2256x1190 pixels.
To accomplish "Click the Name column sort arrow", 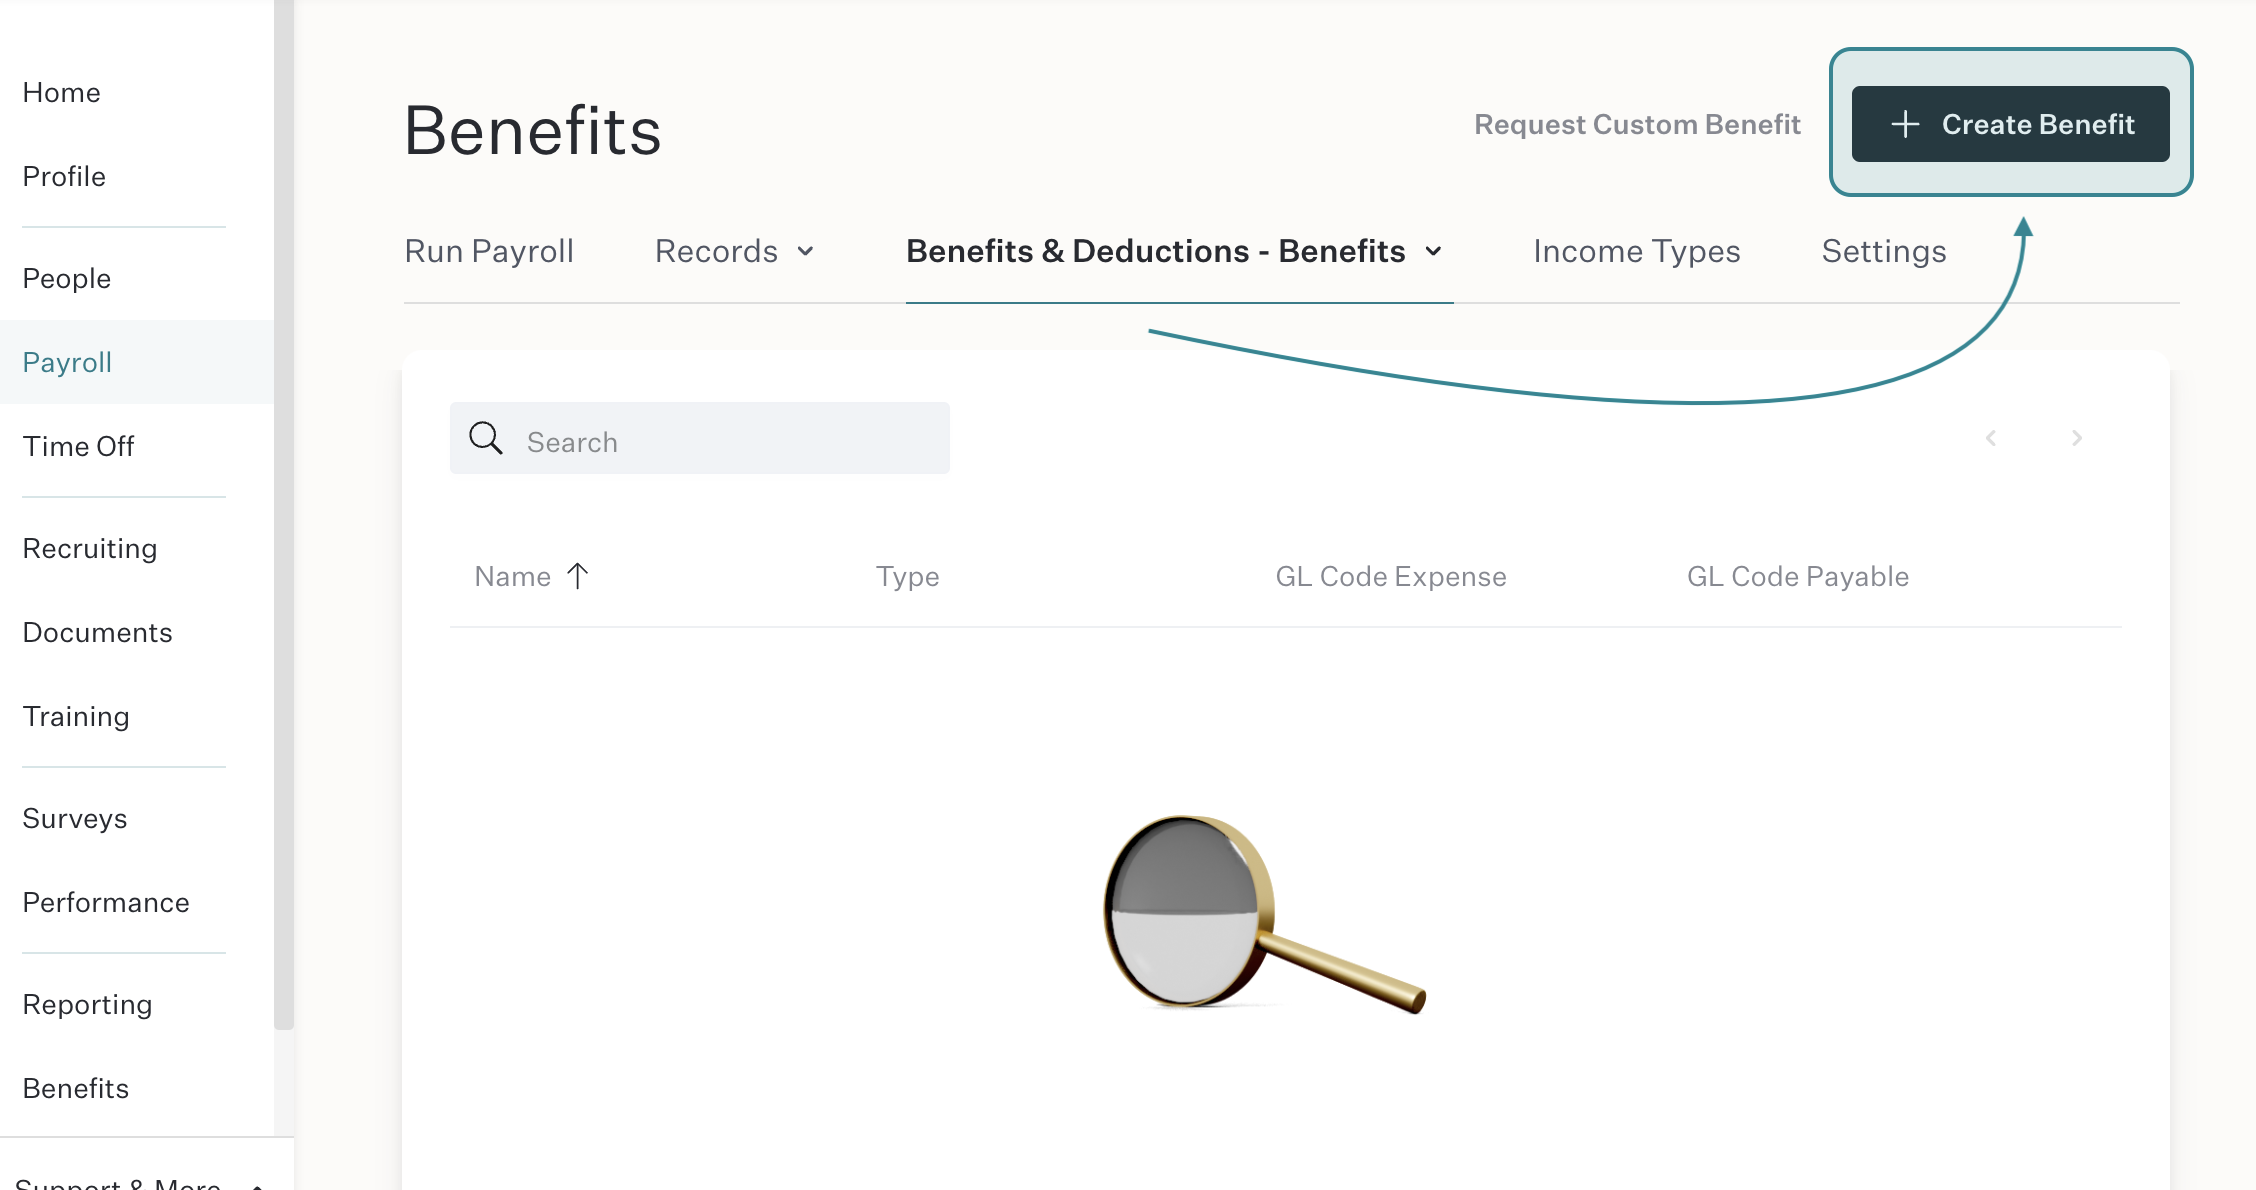I will coord(578,576).
